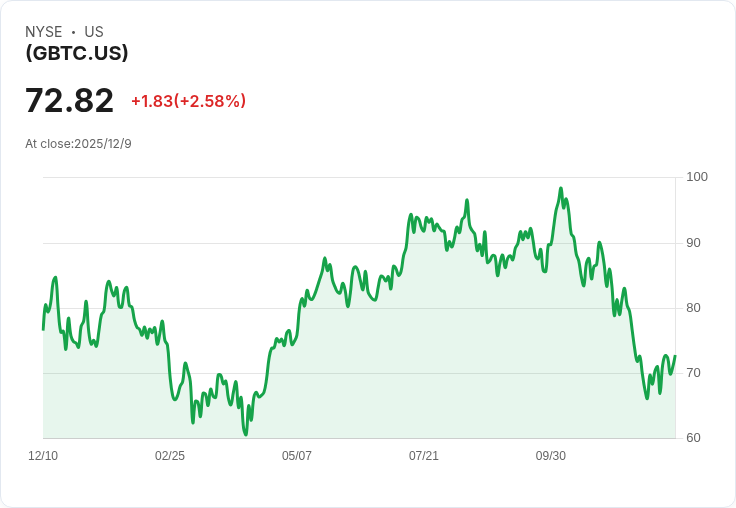
Task: Select the (GBTC.US) ticker title
Action: tap(77, 53)
